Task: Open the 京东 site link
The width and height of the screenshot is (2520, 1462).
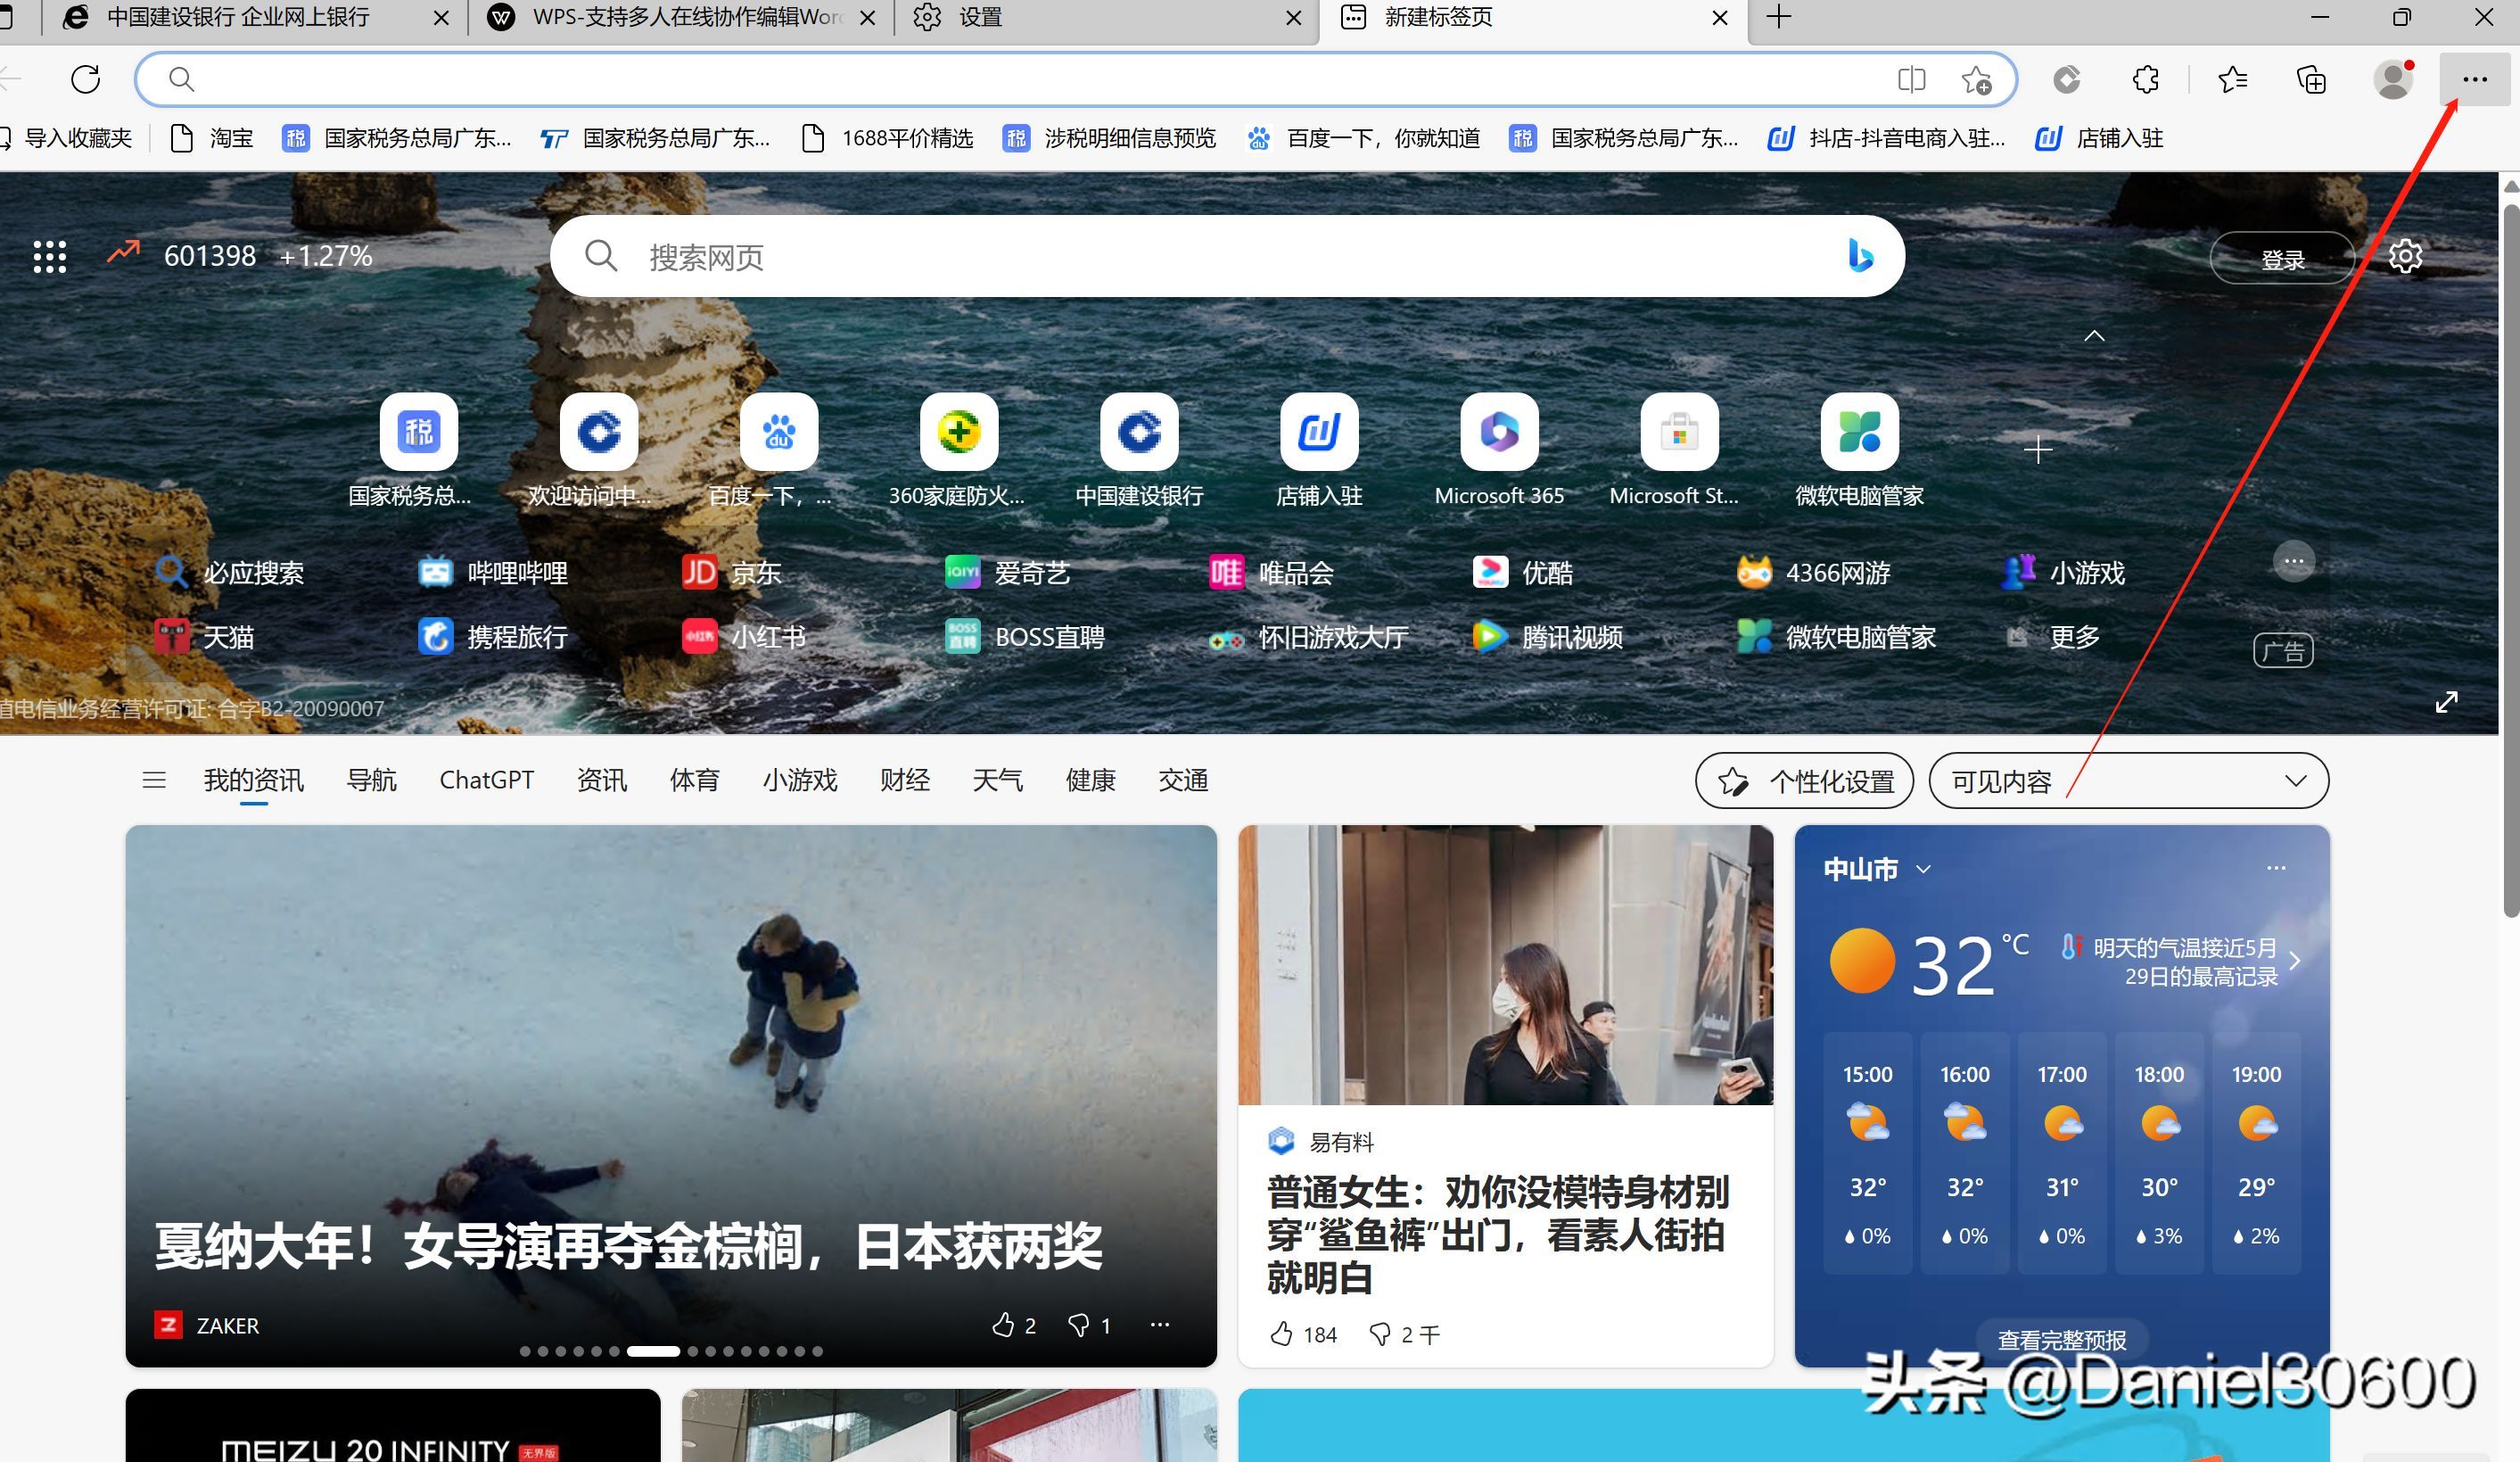Action: [x=732, y=572]
